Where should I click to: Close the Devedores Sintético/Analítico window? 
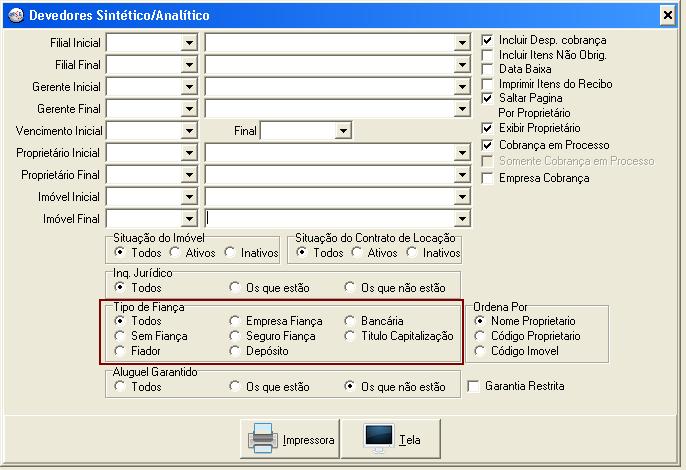[668, 15]
